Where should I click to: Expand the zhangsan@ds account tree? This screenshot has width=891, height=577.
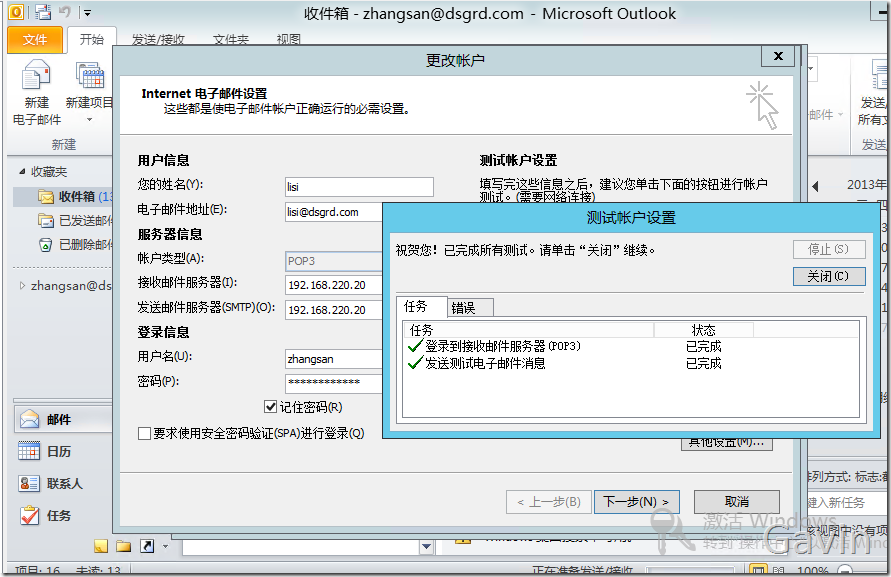(22, 285)
